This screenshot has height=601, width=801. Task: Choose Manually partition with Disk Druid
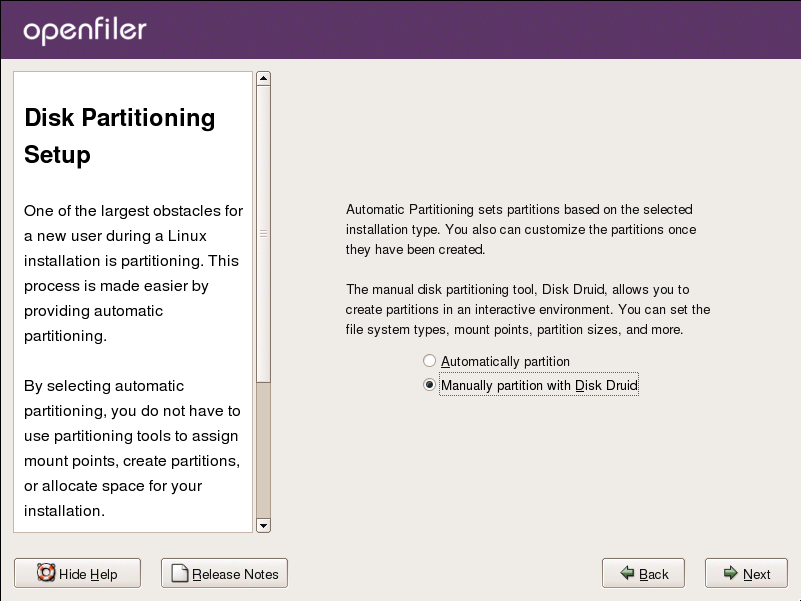[430, 385]
